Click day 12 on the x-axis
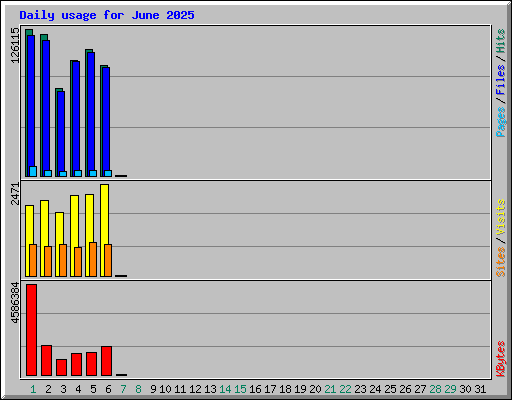 point(195,389)
